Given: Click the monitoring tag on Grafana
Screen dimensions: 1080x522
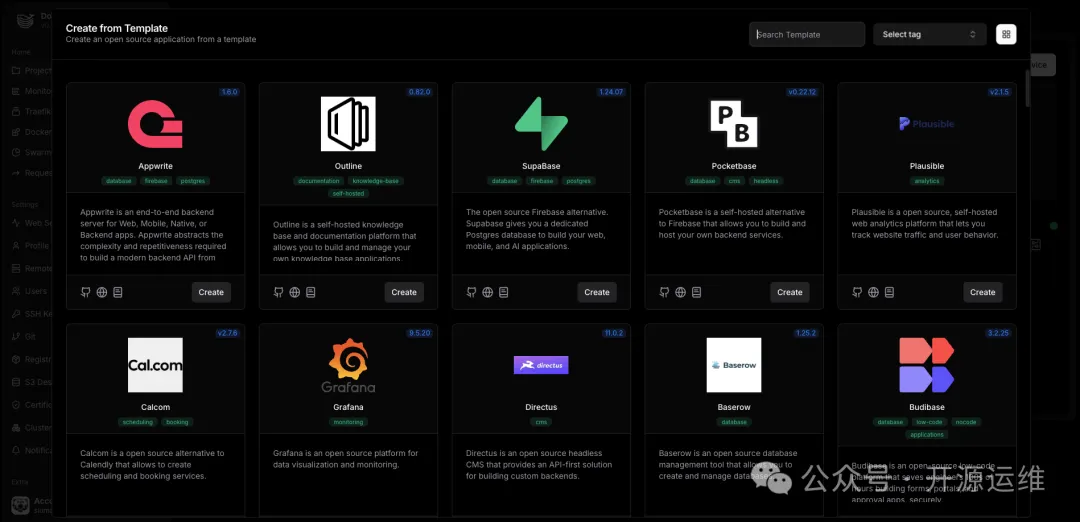Looking at the screenshot, I should (349, 422).
